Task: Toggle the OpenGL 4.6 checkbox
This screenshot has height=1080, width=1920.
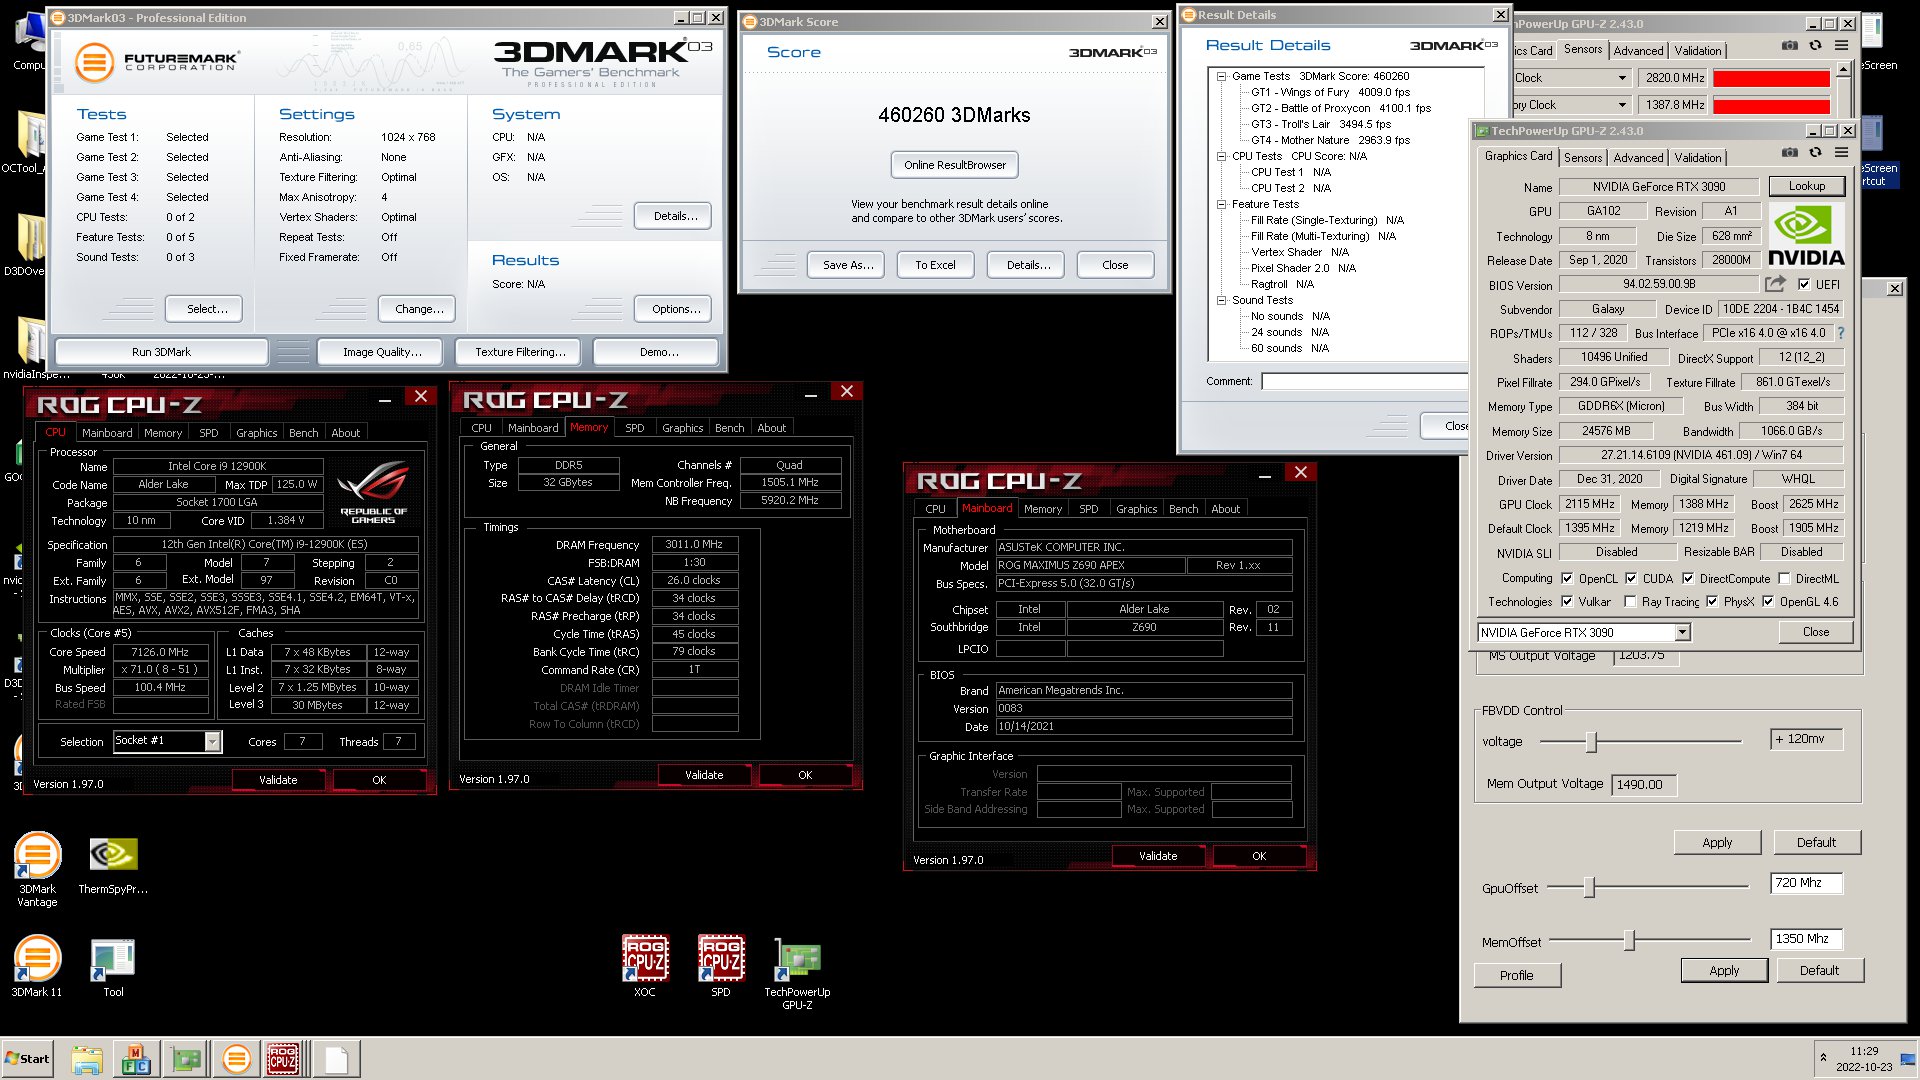Action: pyautogui.click(x=1768, y=601)
